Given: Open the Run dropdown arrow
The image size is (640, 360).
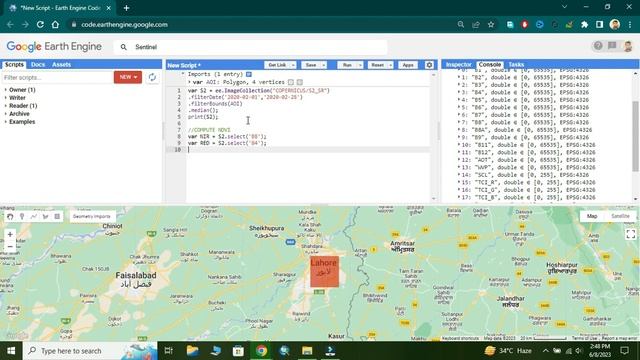Looking at the screenshot, I should pos(360,65).
